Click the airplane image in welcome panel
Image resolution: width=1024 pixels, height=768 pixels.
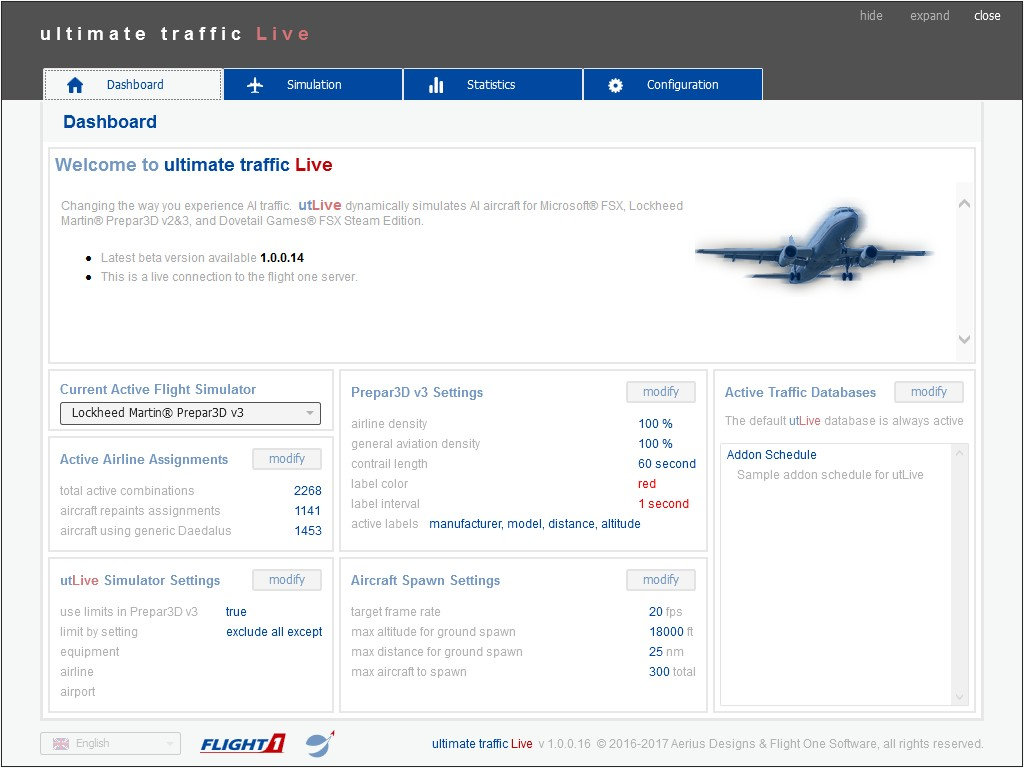point(814,245)
